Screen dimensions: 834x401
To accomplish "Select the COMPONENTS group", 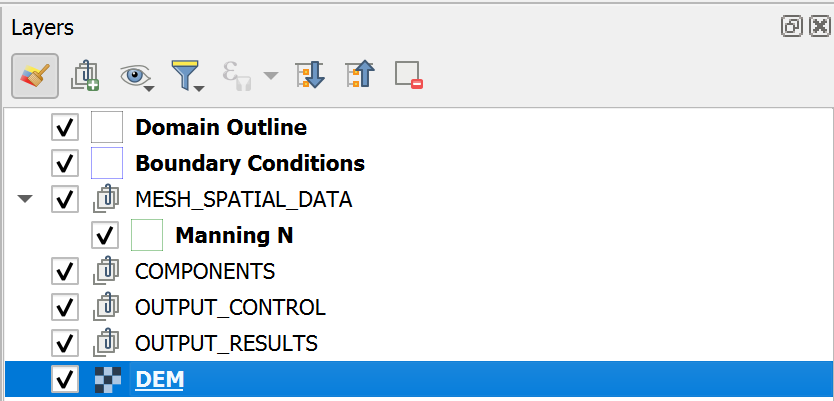I will point(205,271).
